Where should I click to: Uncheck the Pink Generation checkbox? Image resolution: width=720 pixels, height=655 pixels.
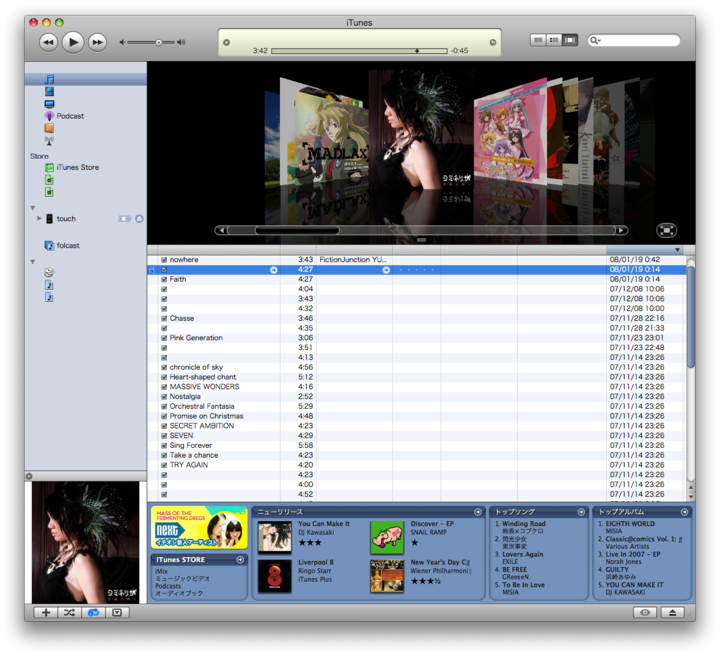pos(164,338)
